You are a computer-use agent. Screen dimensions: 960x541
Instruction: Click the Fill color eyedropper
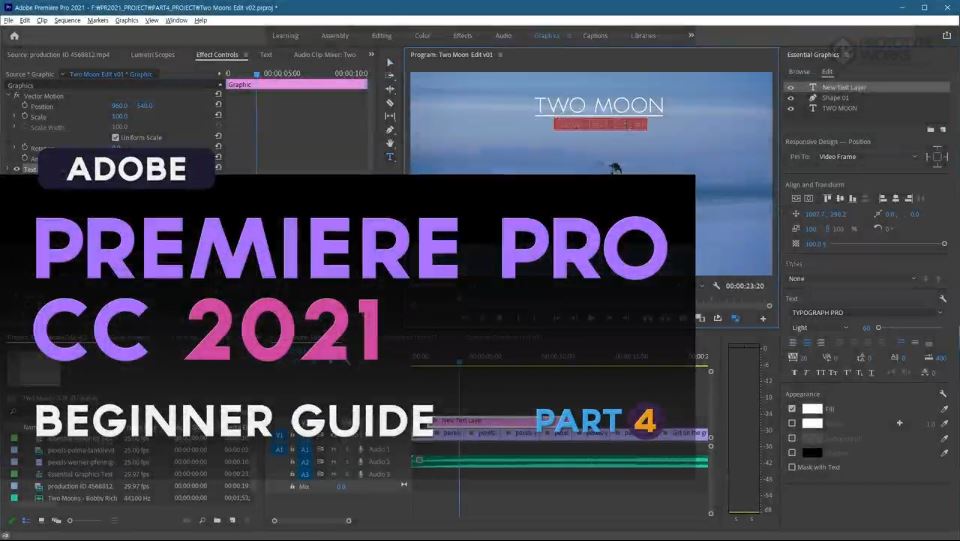(x=943, y=408)
